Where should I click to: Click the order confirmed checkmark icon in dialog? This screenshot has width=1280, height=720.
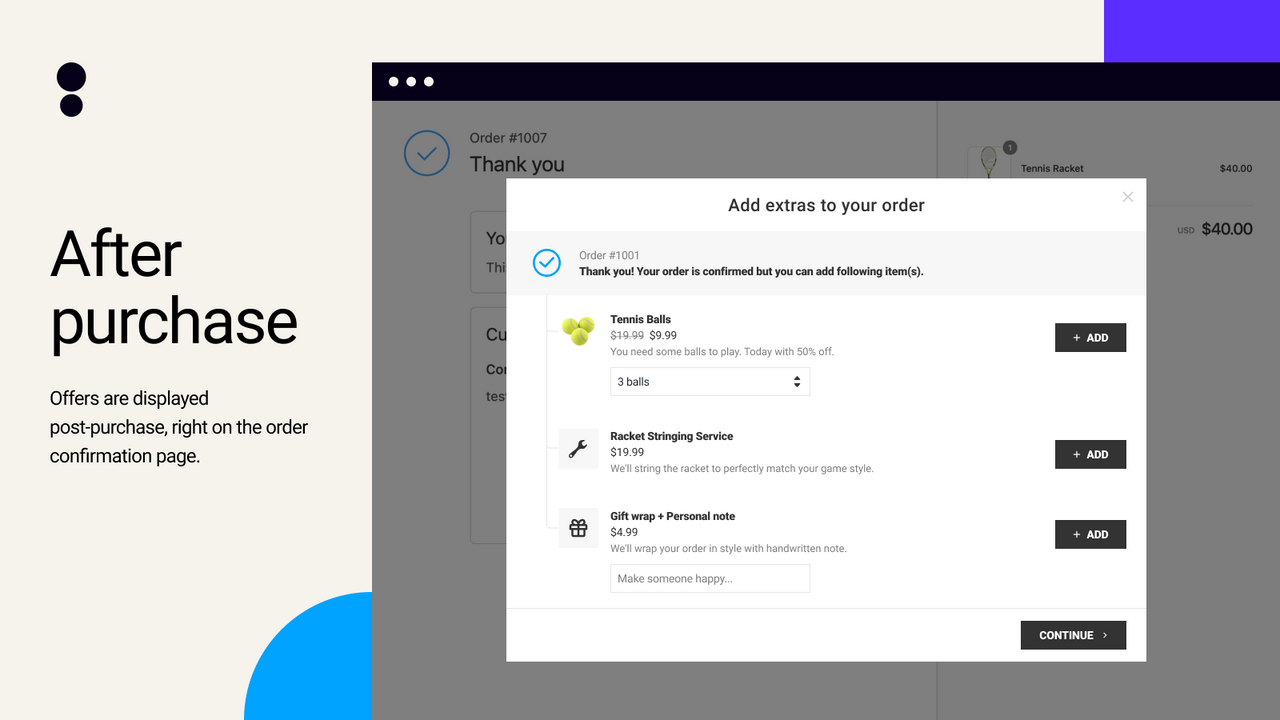point(546,263)
